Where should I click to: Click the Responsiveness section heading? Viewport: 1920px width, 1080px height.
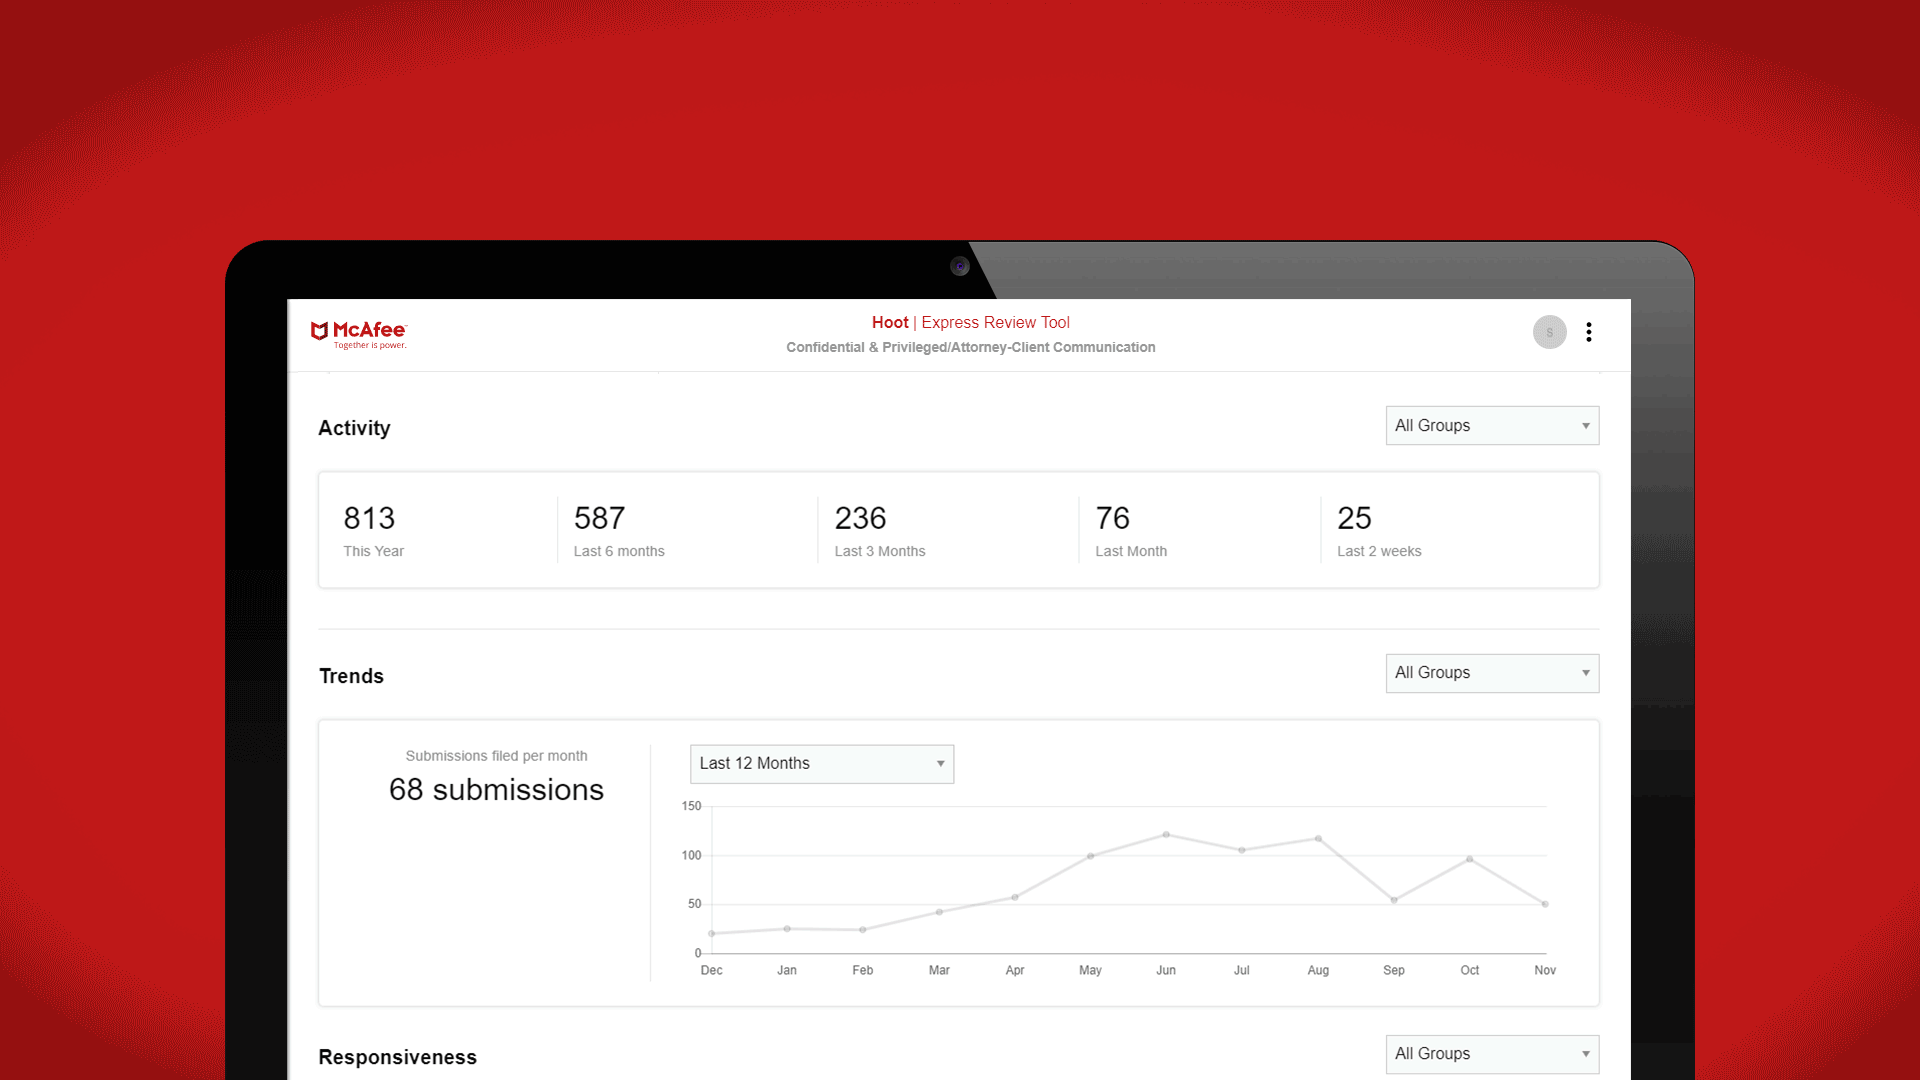(397, 1056)
